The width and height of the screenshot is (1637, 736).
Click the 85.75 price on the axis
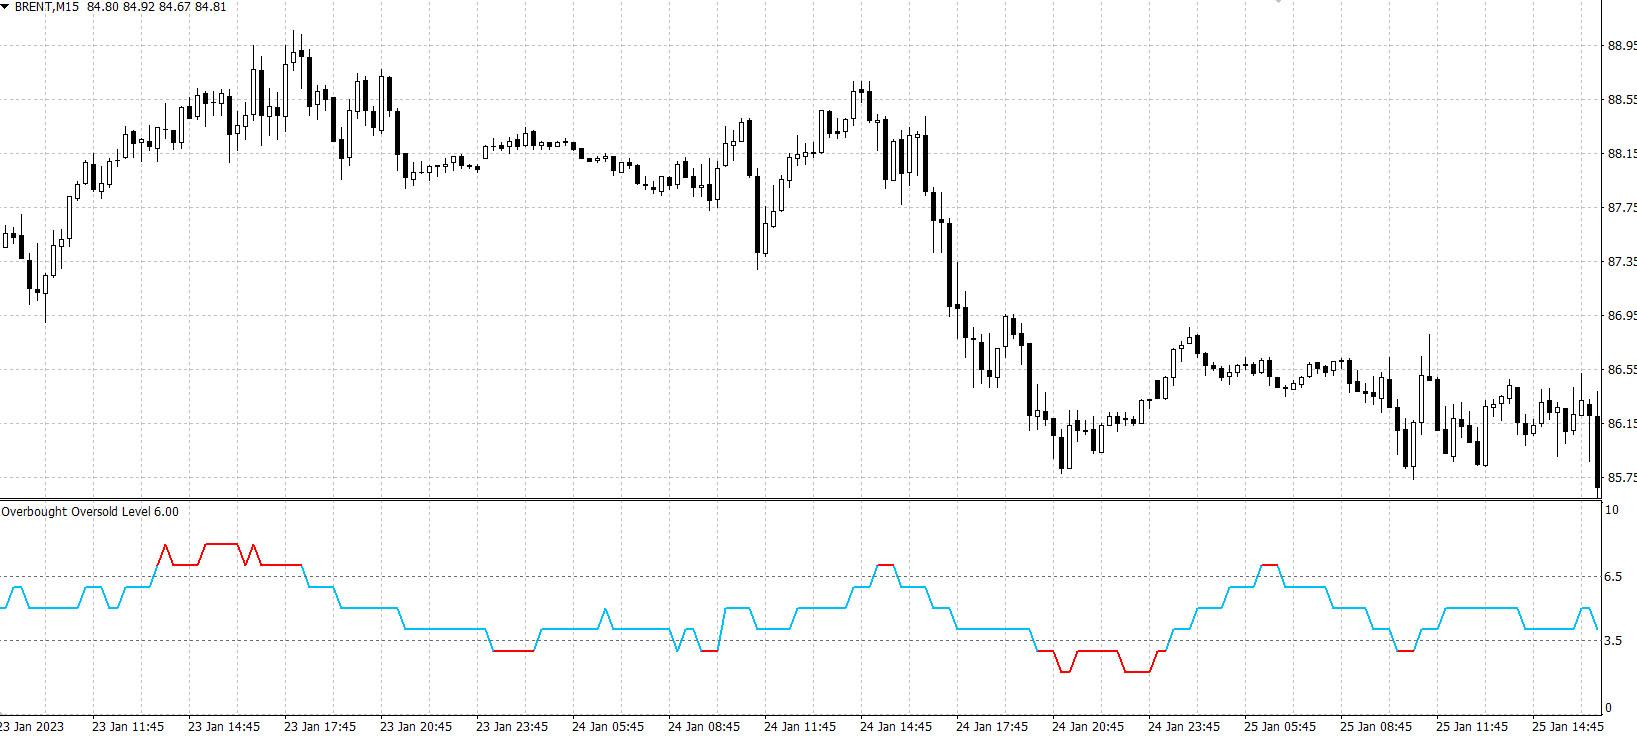[1619, 478]
